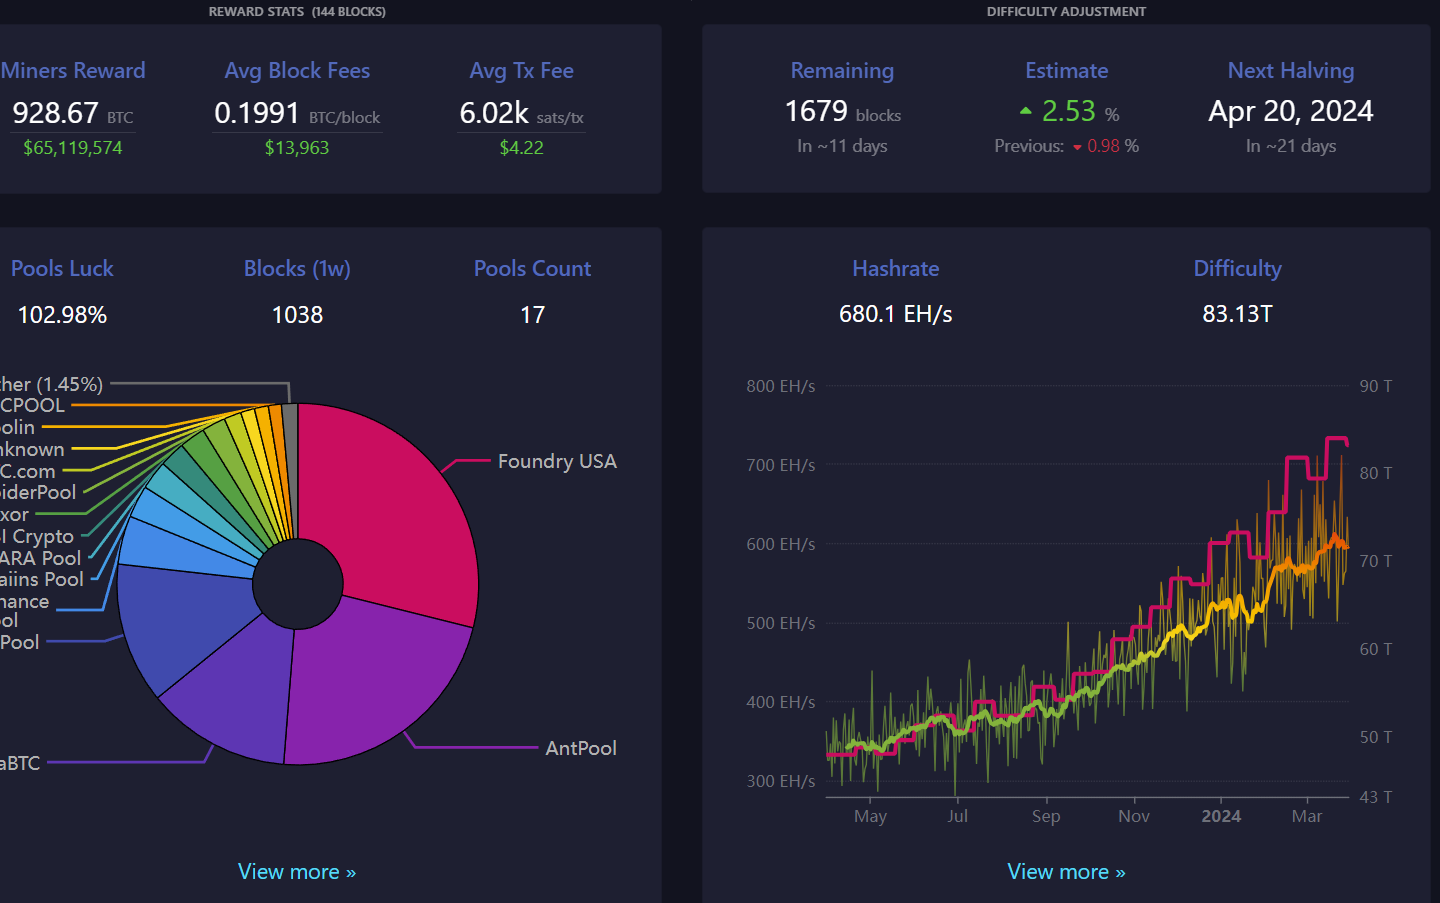Click the AntPool pie label
Screen dimensions: 1440x903
pos(581,748)
